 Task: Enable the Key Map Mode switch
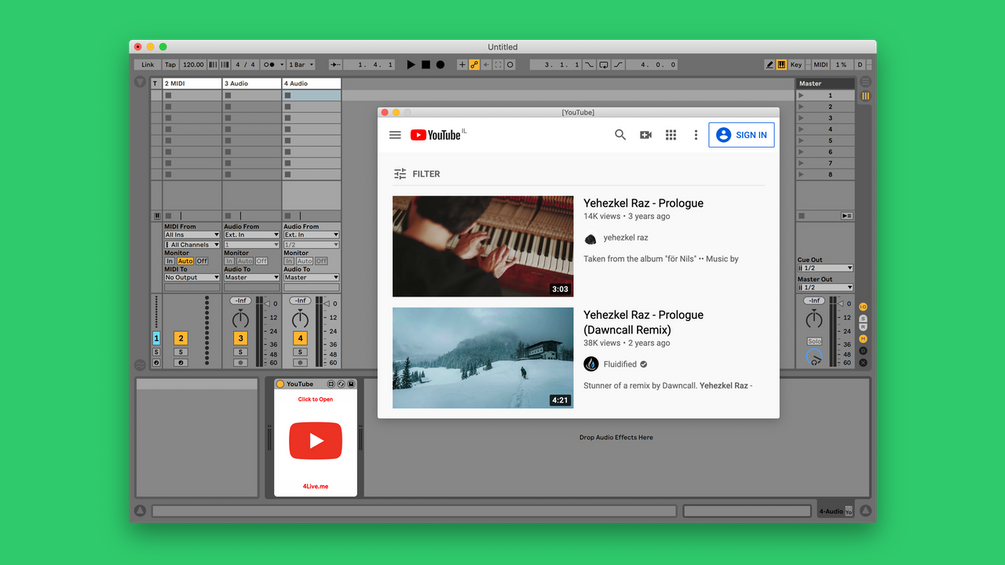(796, 65)
